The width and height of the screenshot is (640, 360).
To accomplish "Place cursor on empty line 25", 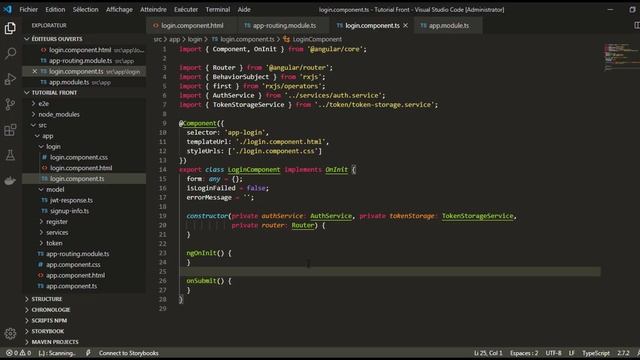I will point(390,271).
